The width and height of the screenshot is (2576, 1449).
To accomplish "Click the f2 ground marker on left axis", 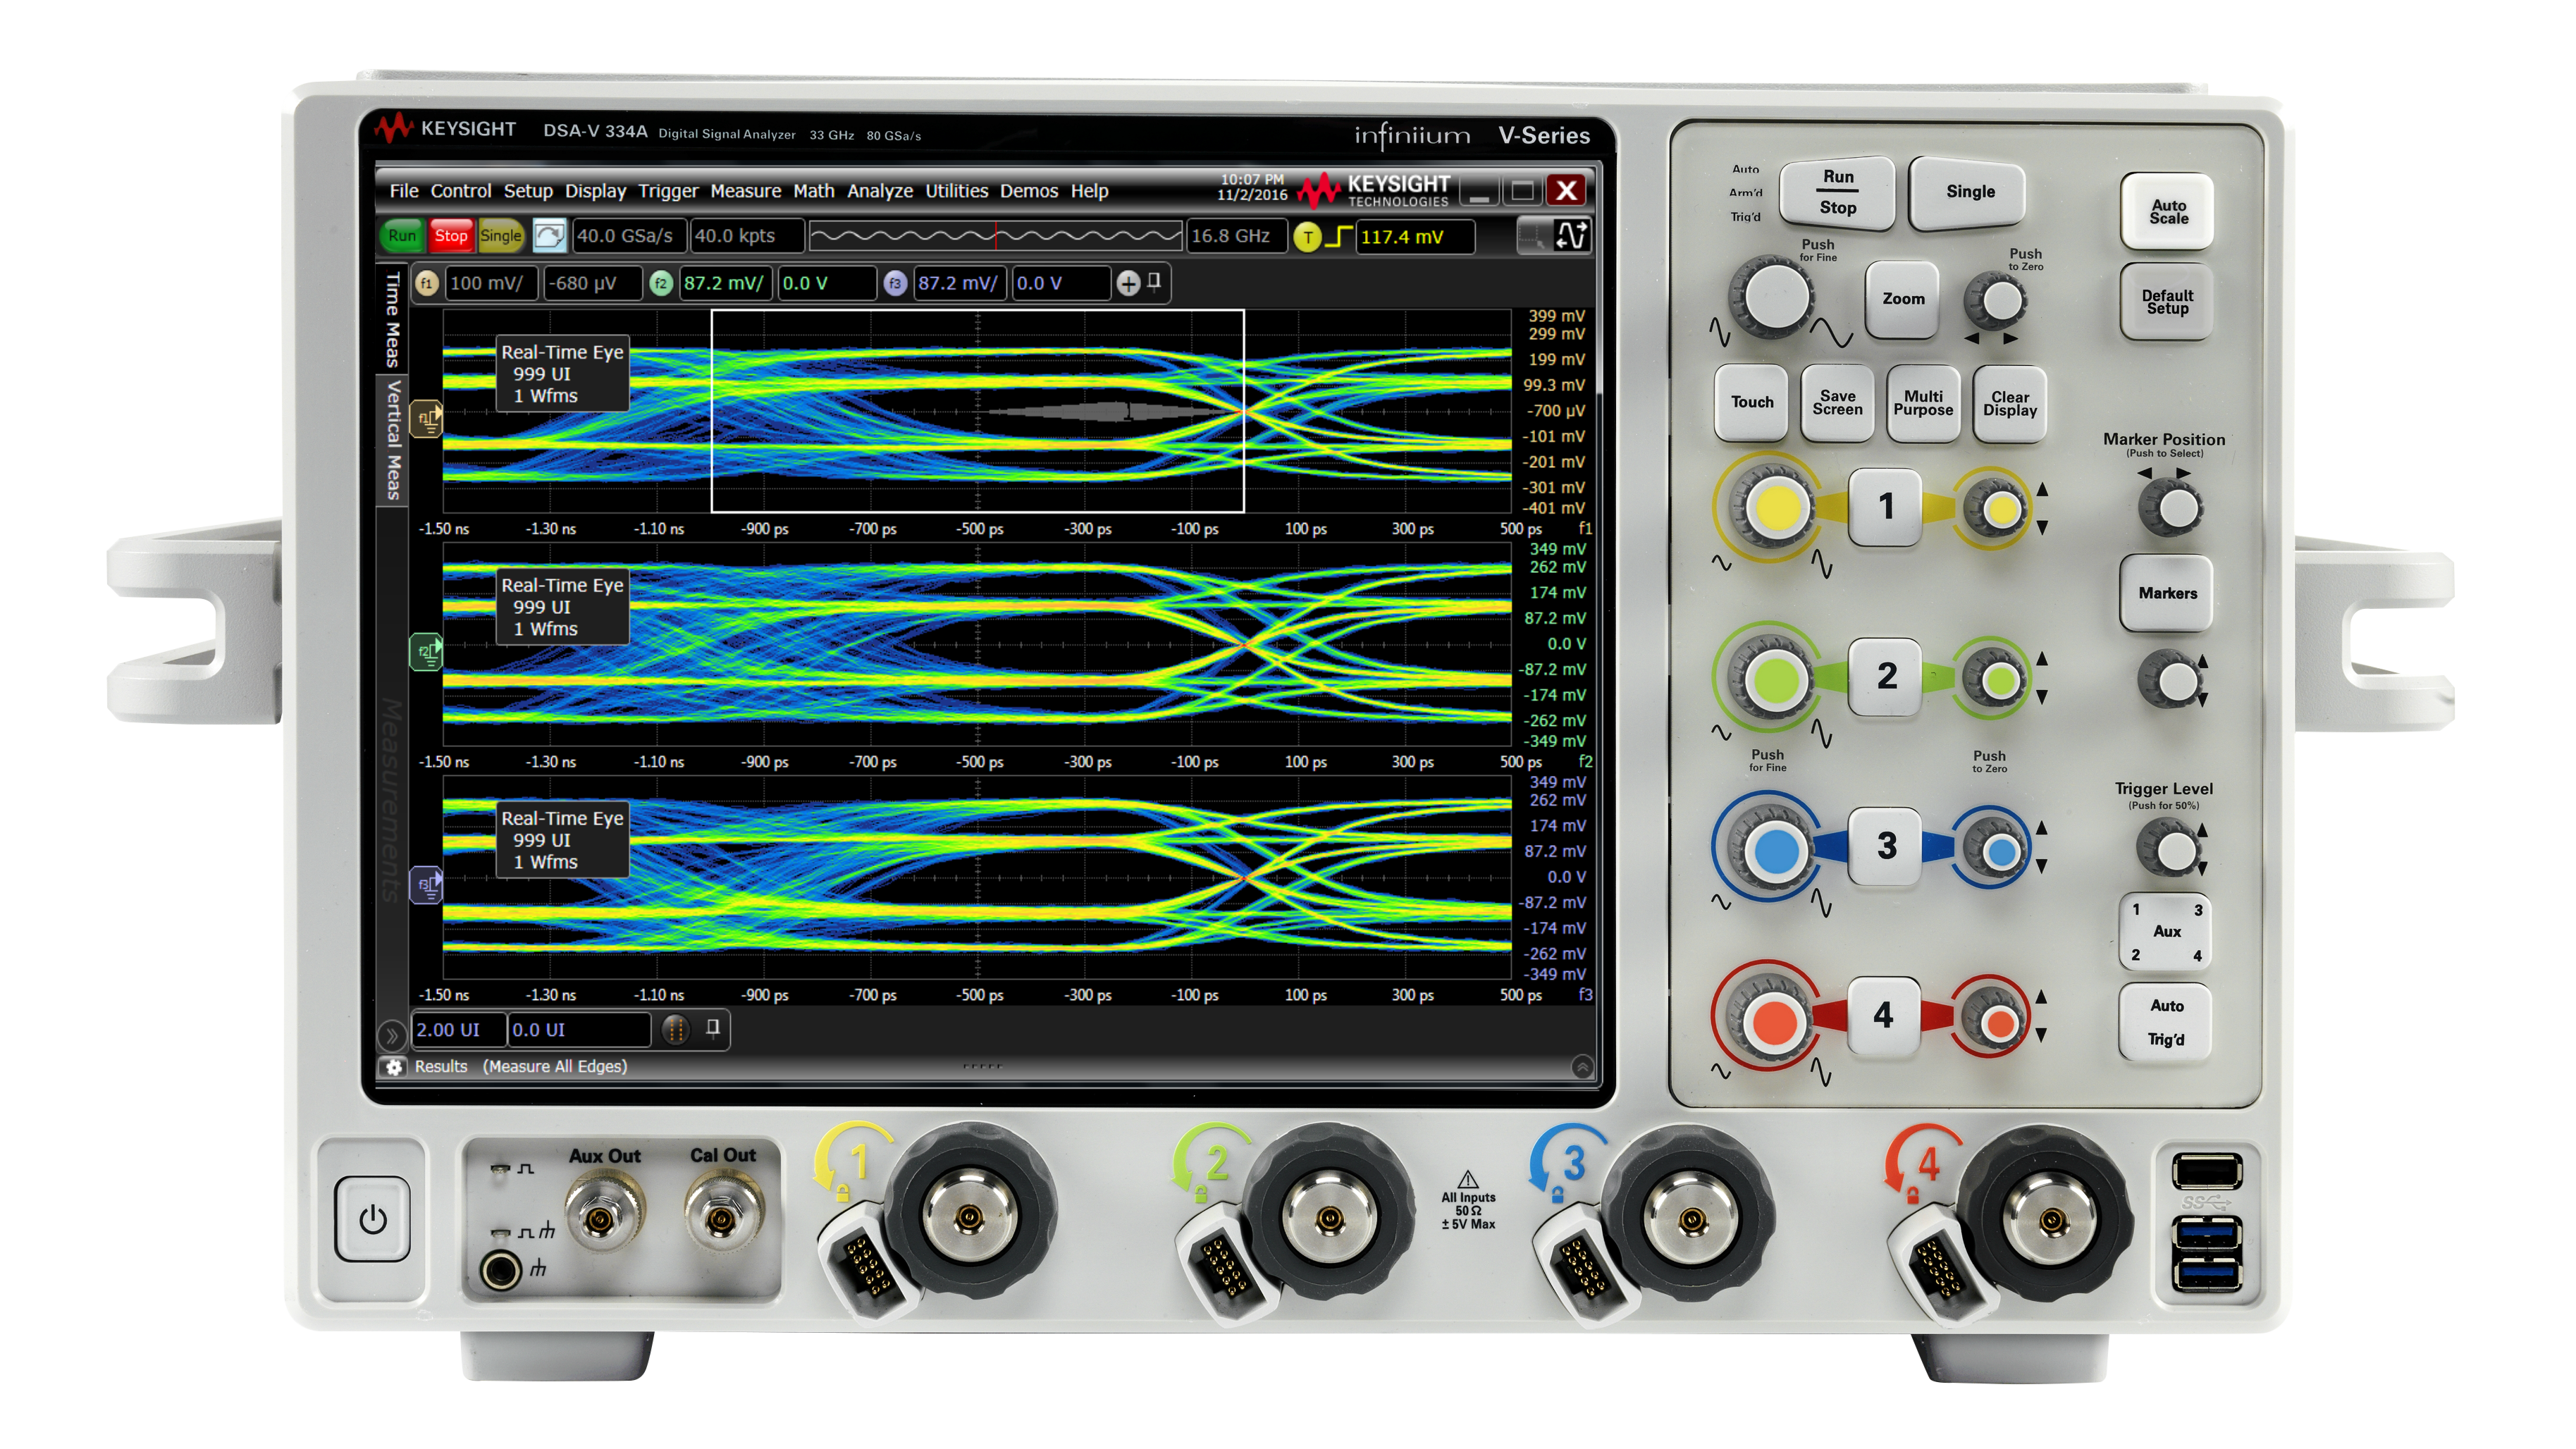I will click(427, 652).
